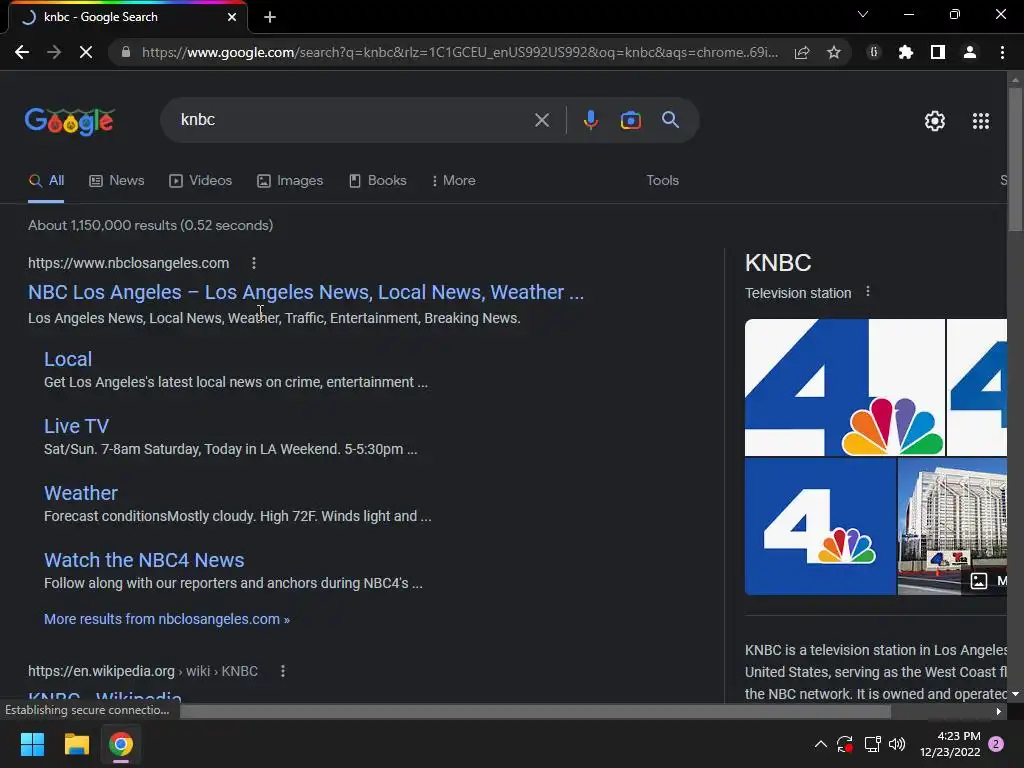1024x768 pixels.
Task: Click the scroll-down arrow of the page scrollbar
Action: click(x=1015, y=694)
